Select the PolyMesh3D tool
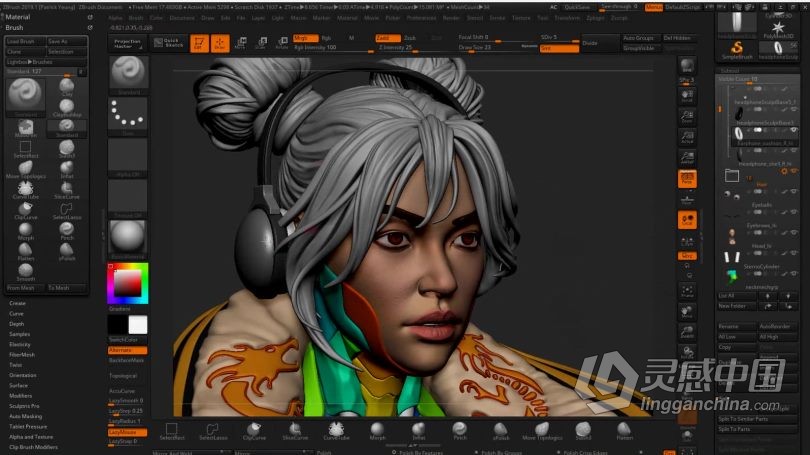This screenshot has height=455, width=810. pos(778,29)
